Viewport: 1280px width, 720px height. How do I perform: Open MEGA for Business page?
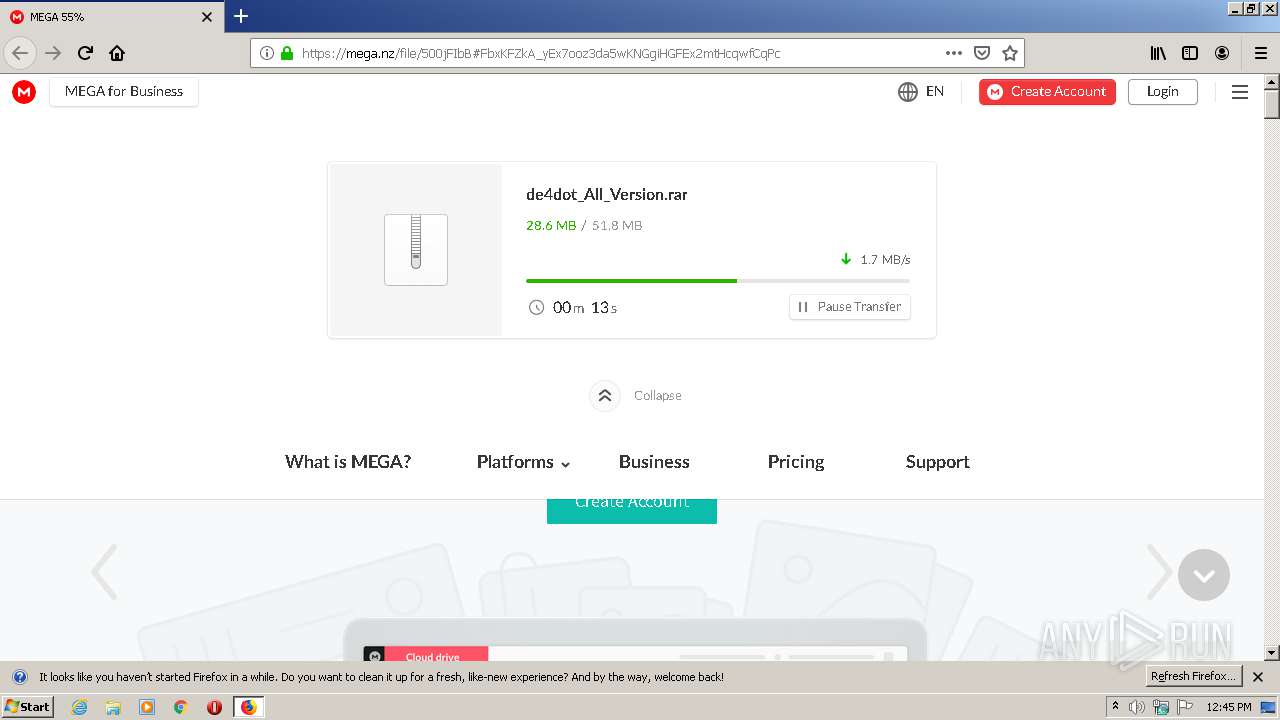[124, 91]
